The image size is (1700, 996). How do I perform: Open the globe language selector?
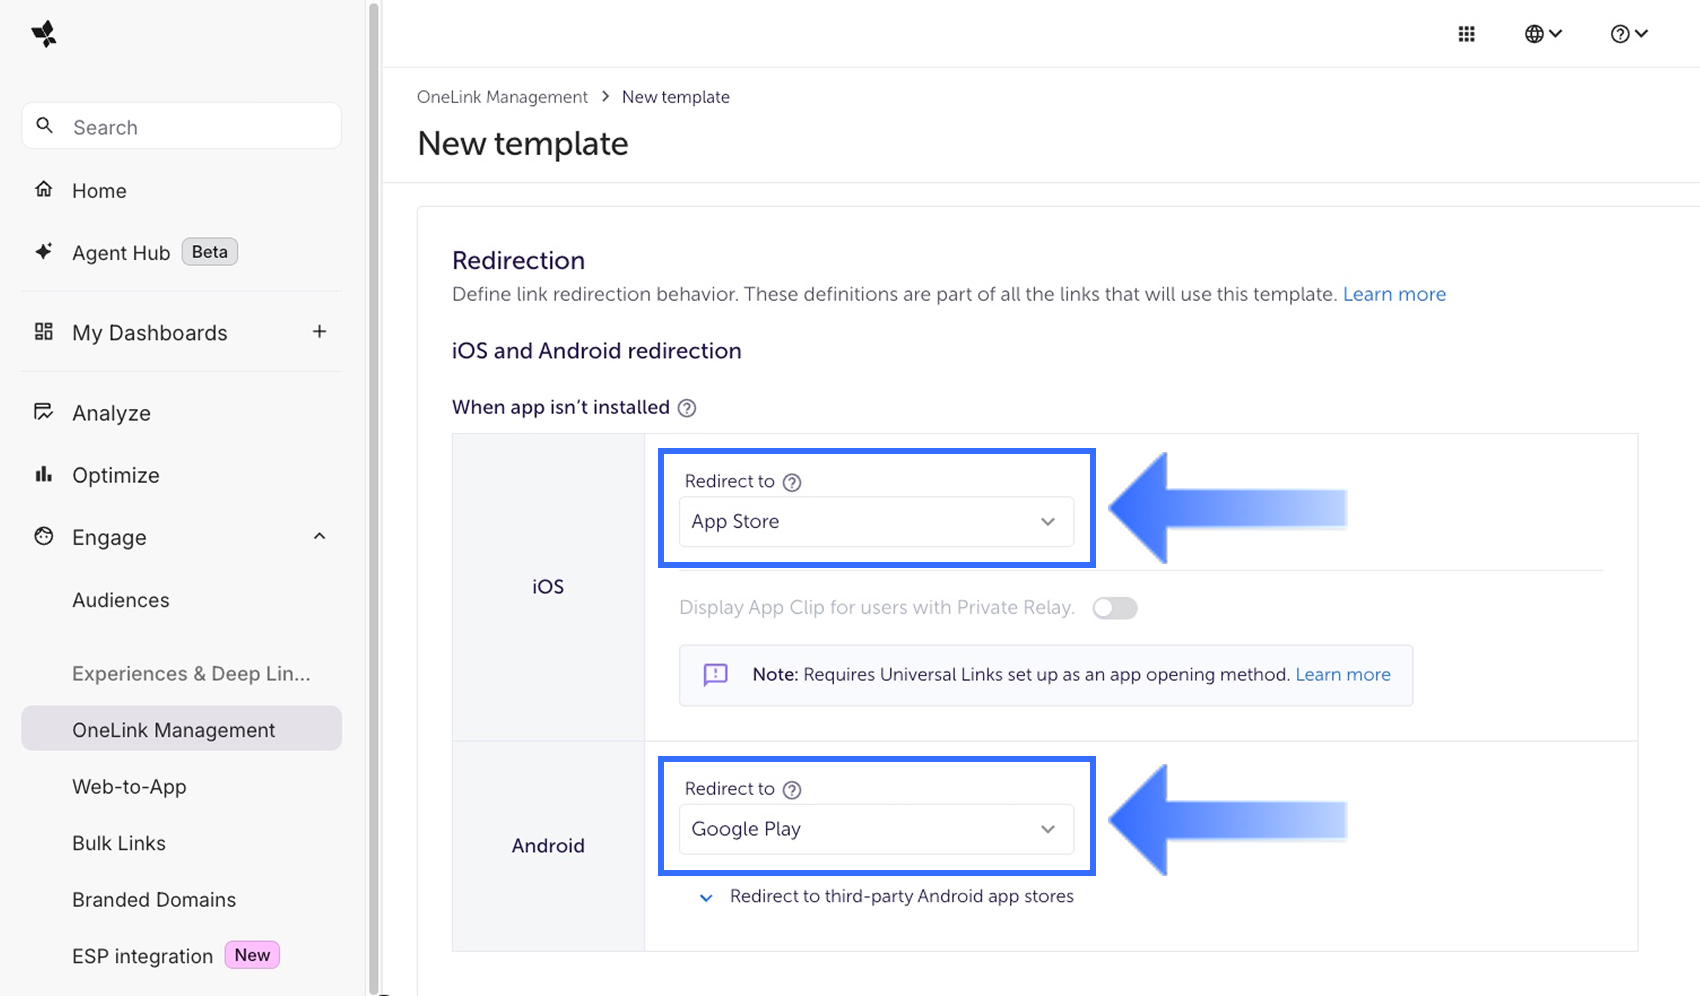pyautogui.click(x=1542, y=34)
